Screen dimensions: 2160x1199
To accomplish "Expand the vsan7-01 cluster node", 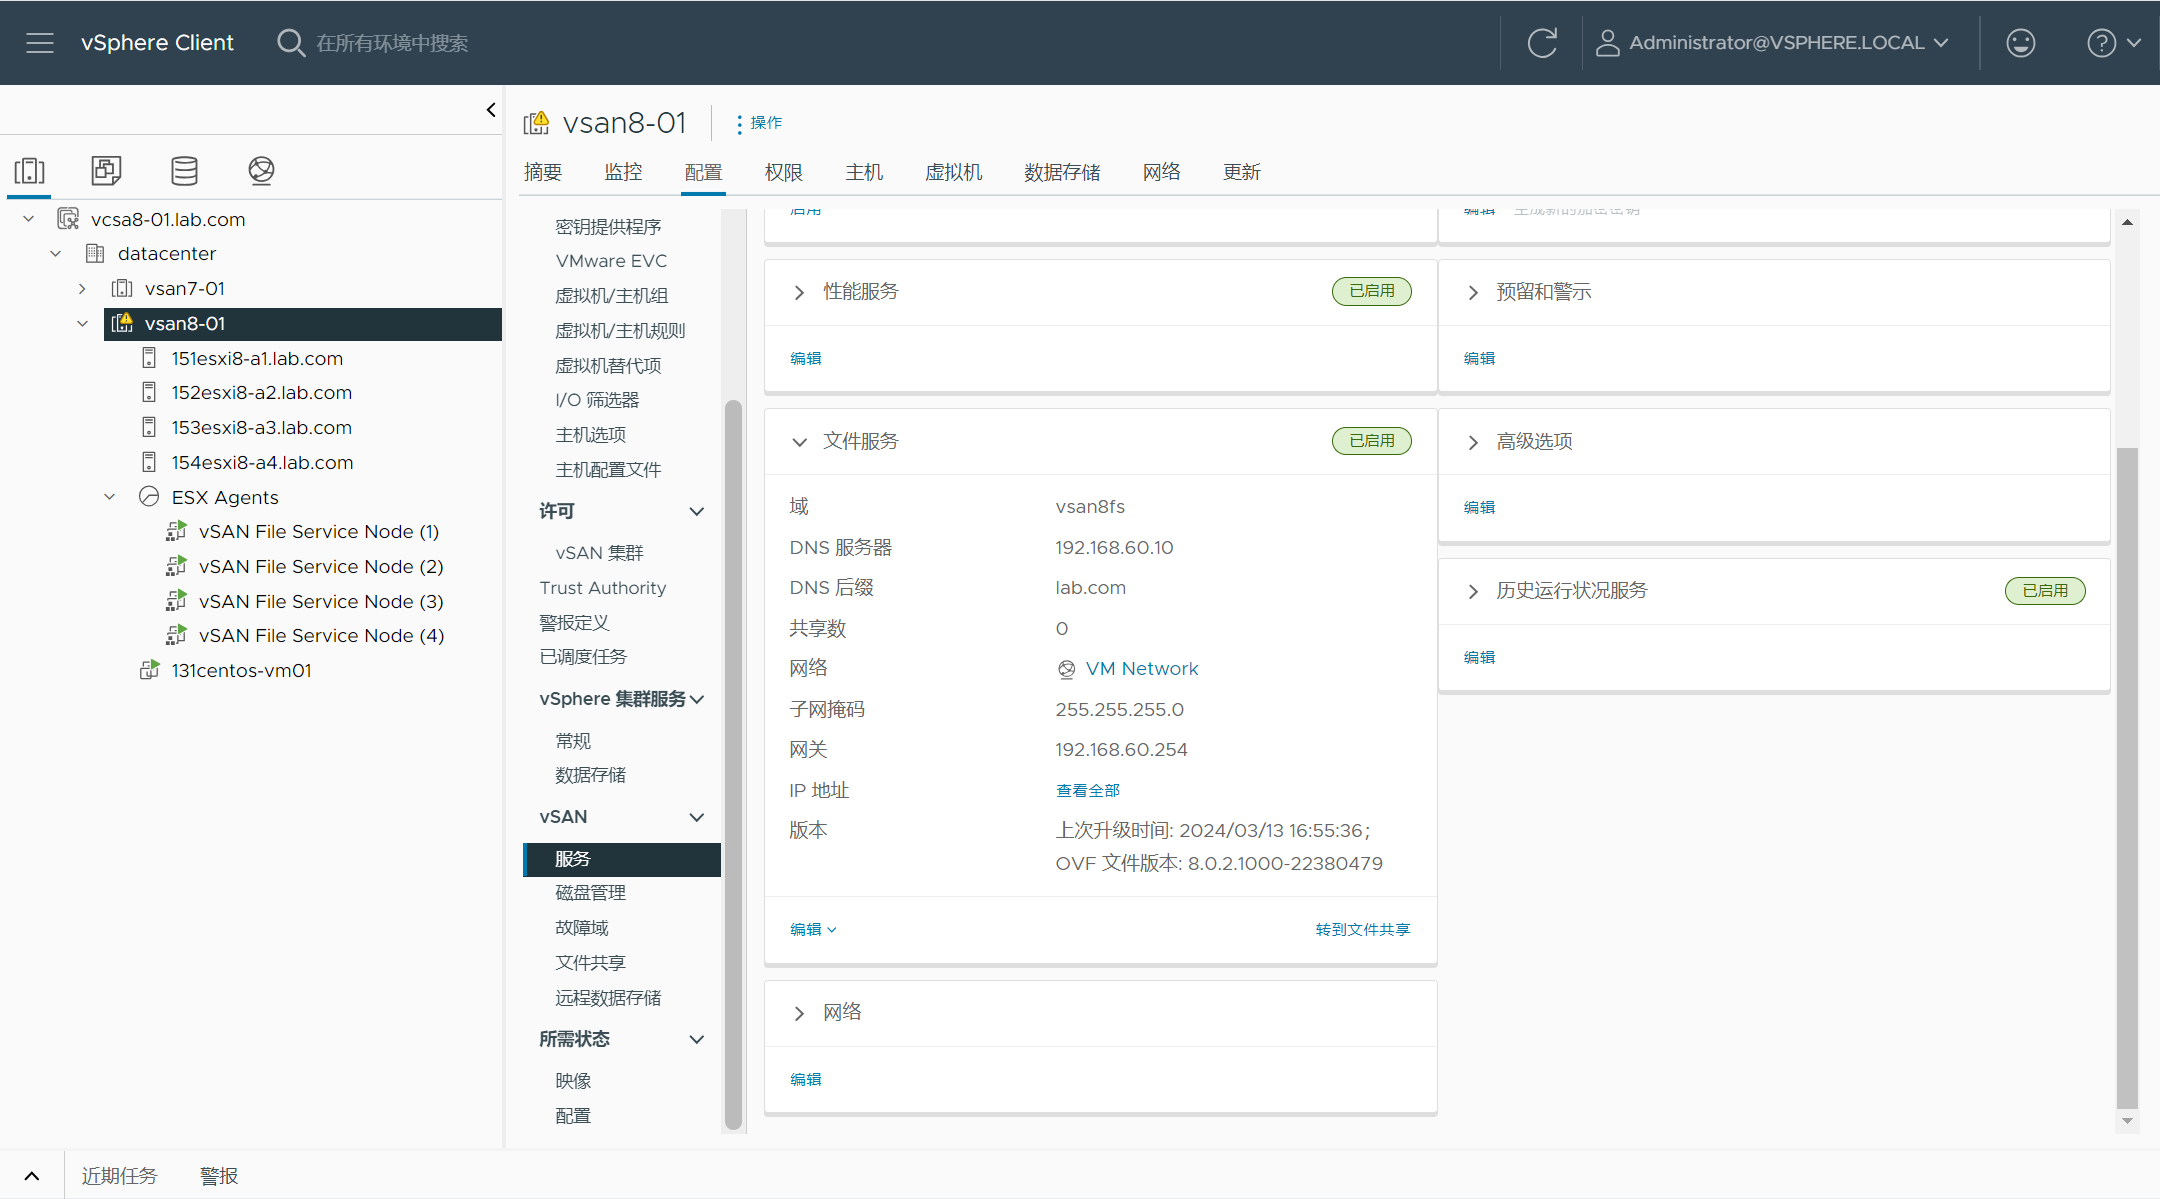I will [82, 288].
